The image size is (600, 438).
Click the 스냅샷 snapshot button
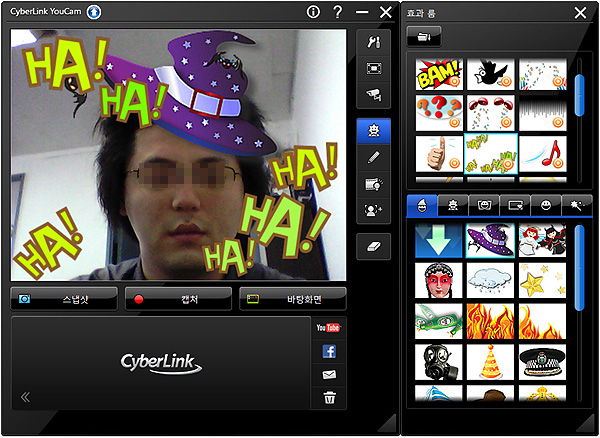[64, 299]
